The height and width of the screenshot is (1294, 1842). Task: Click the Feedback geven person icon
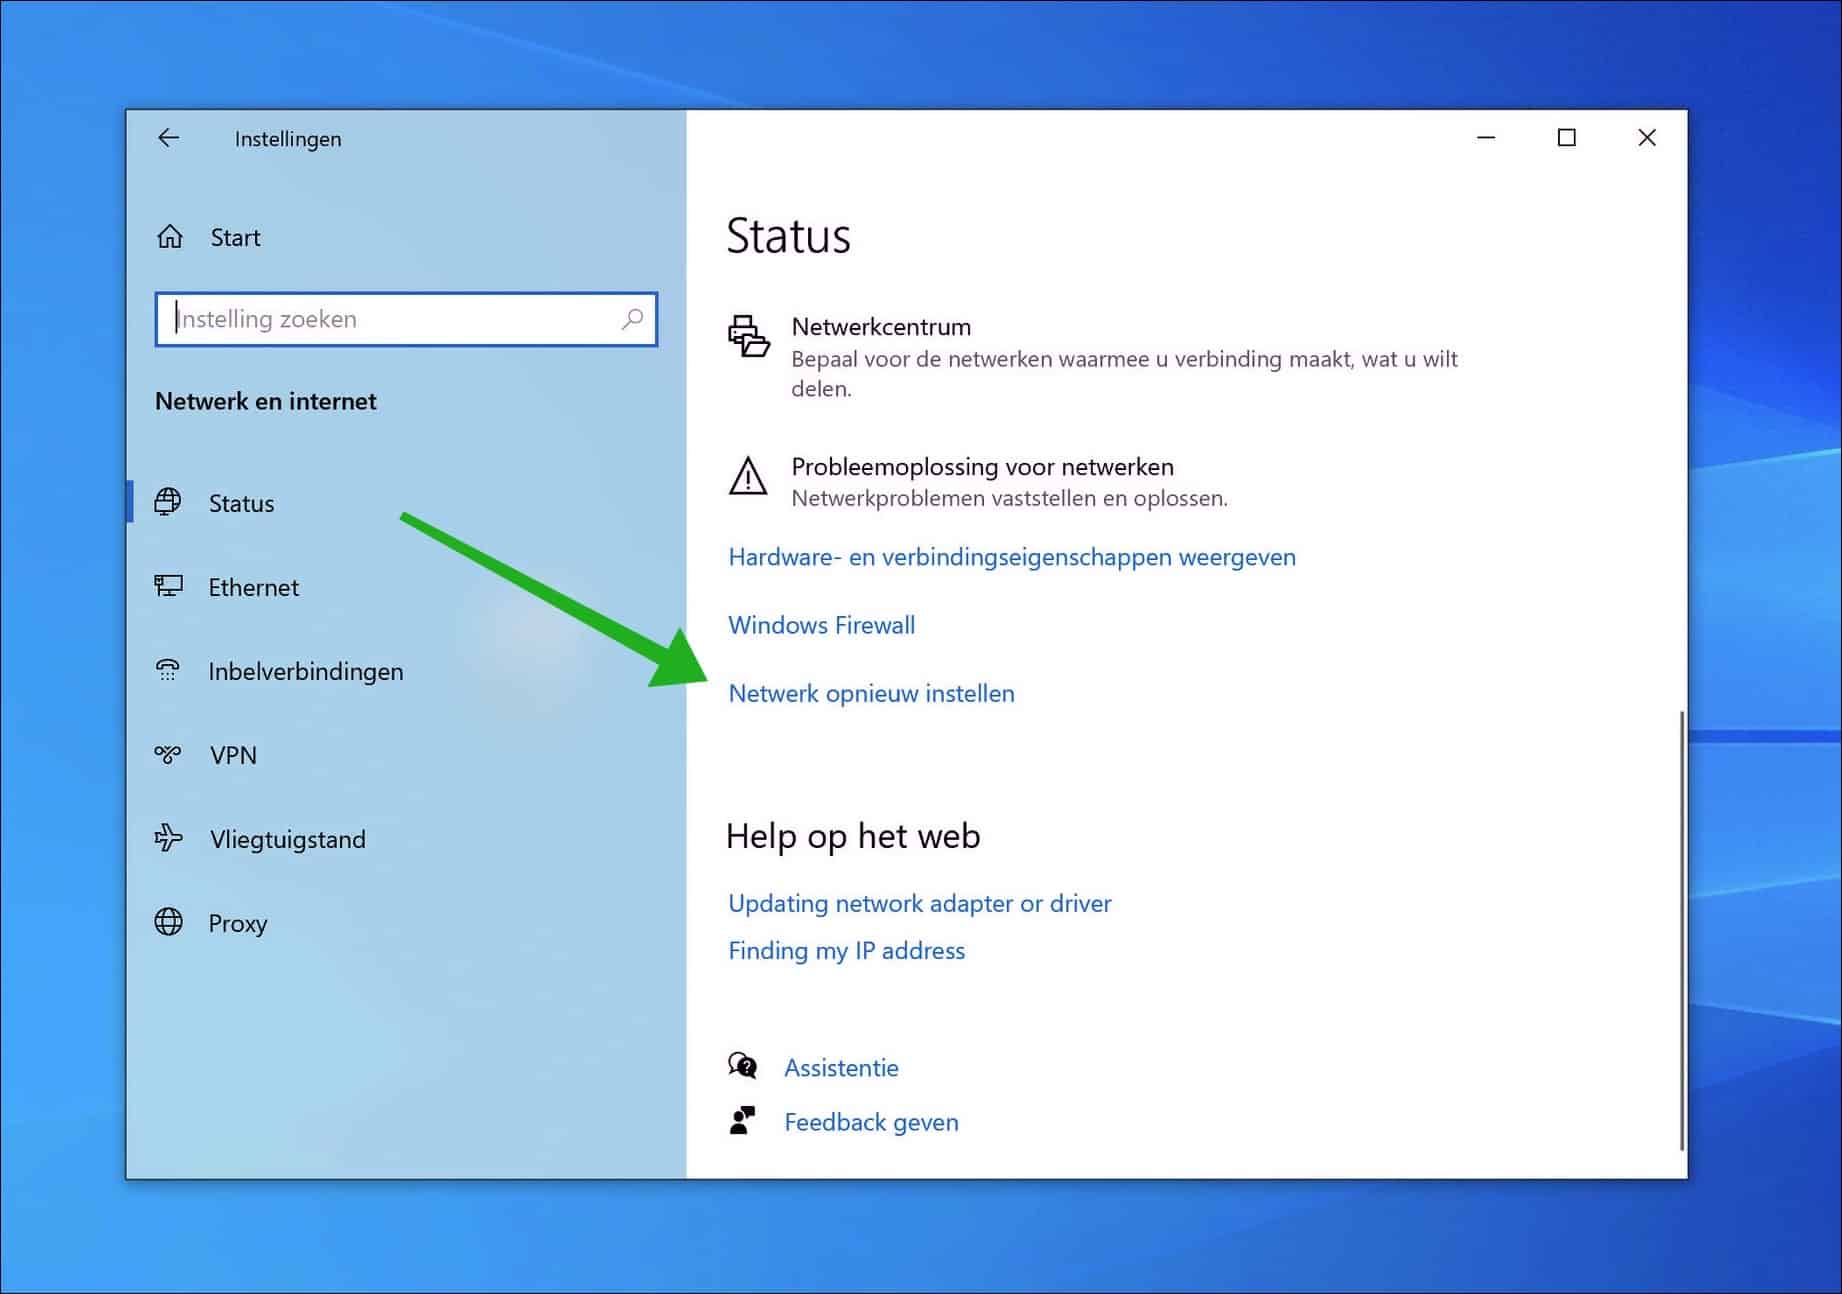[742, 1120]
